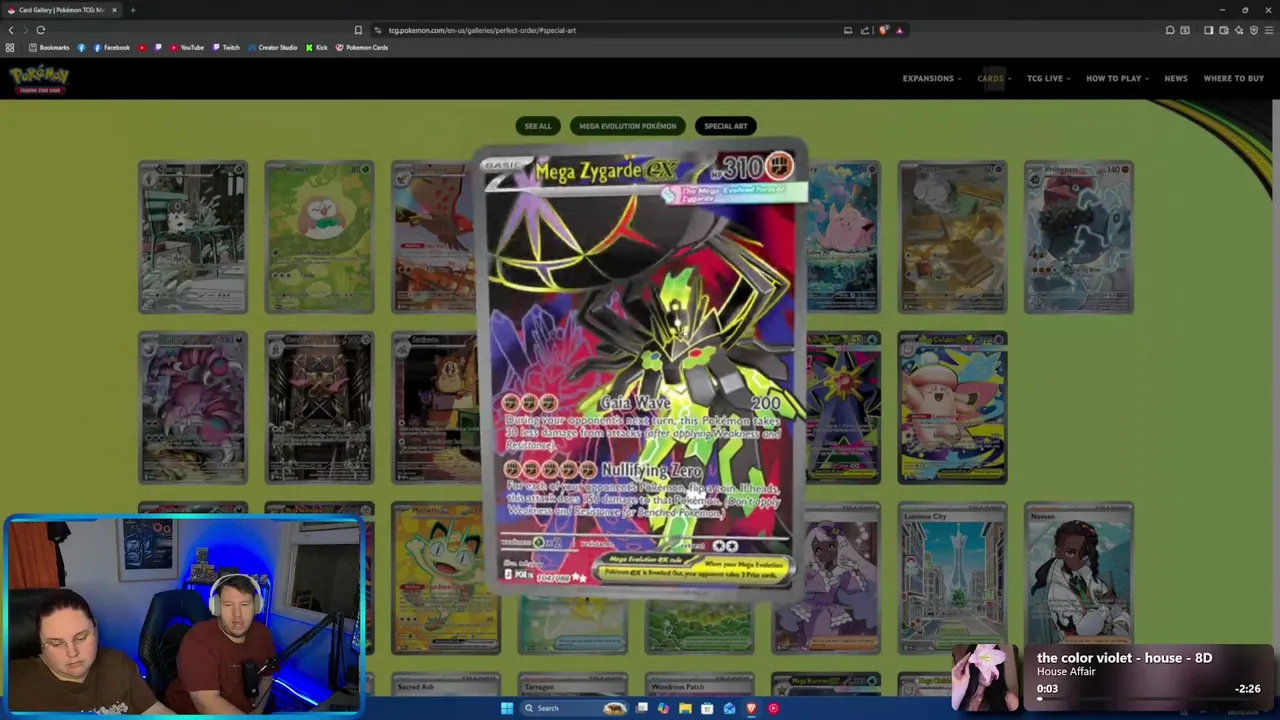Open the Pokemon Cards bookmark
The width and height of the screenshot is (1280, 720).
(361, 47)
